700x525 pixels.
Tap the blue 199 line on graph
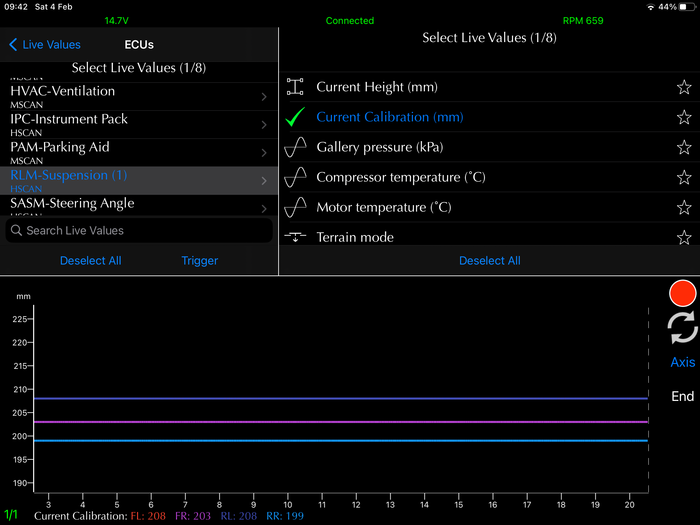pos(341,441)
